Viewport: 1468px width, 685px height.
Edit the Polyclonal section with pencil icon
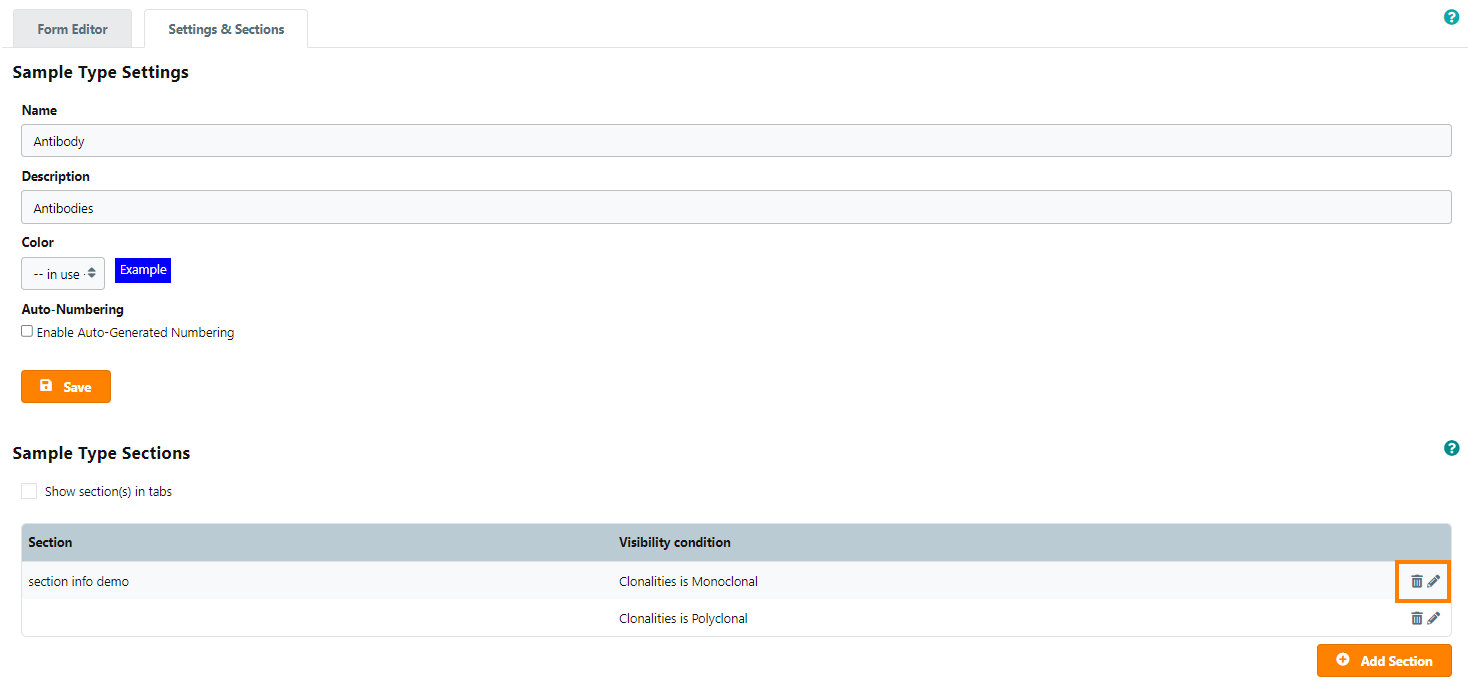click(x=1433, y=618)
